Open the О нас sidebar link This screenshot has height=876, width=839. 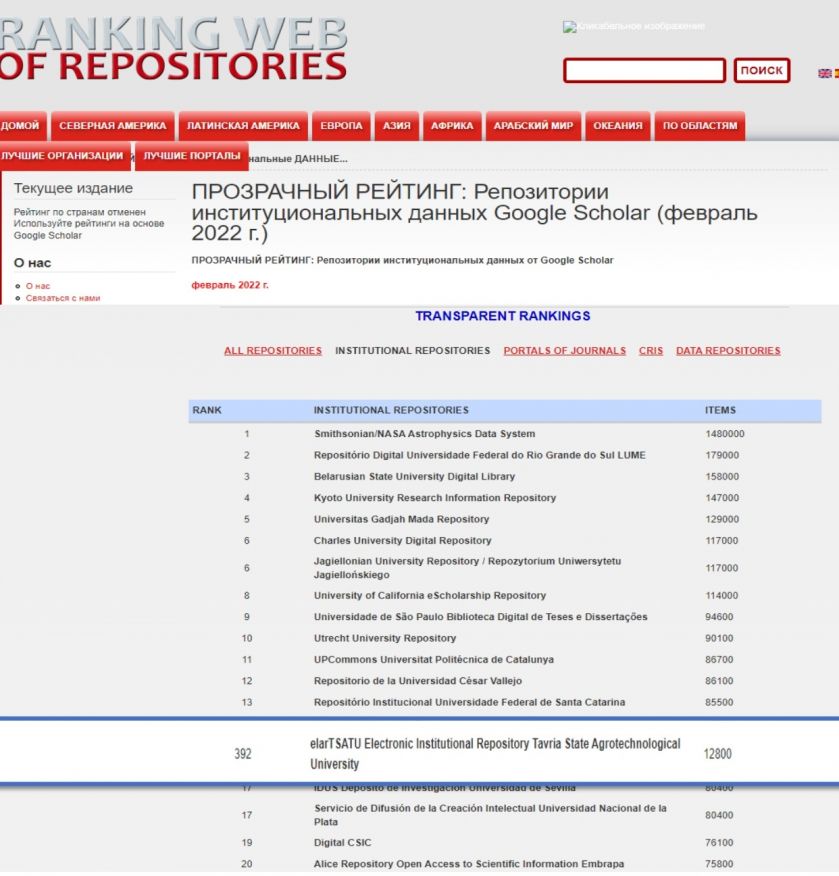click(38, 286)
